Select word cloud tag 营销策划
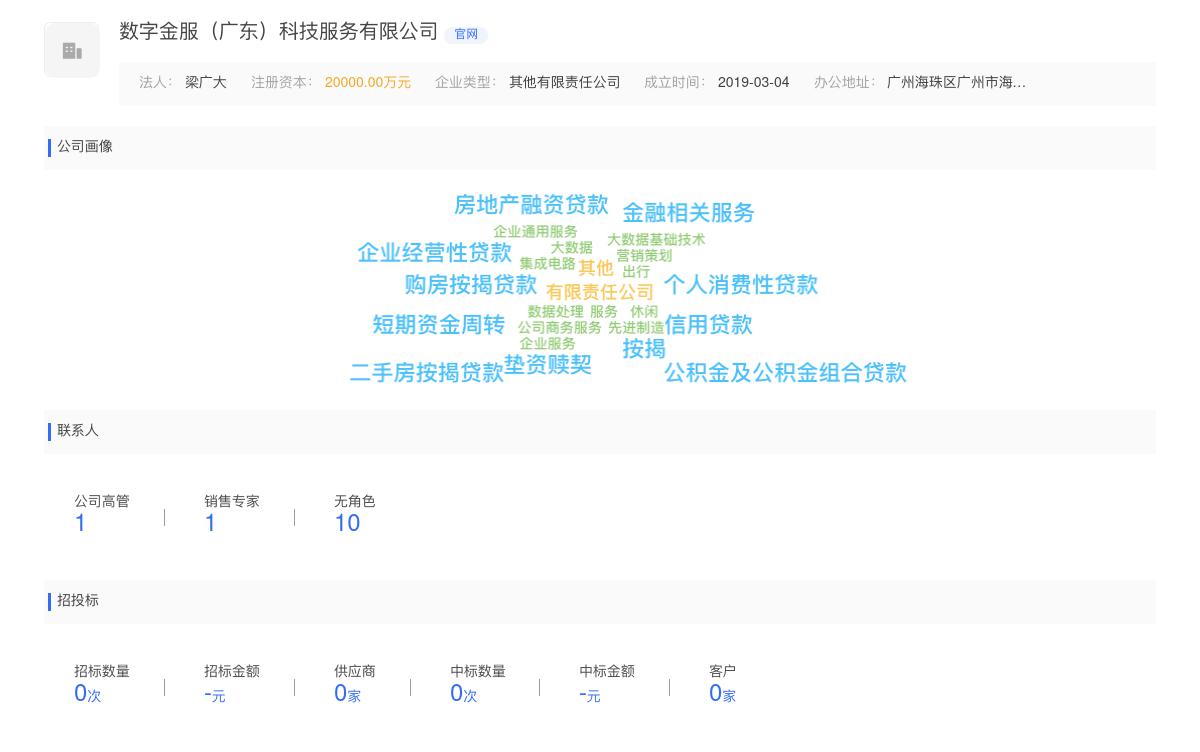This screenshot has height=752, width=1200. (644, 256)
